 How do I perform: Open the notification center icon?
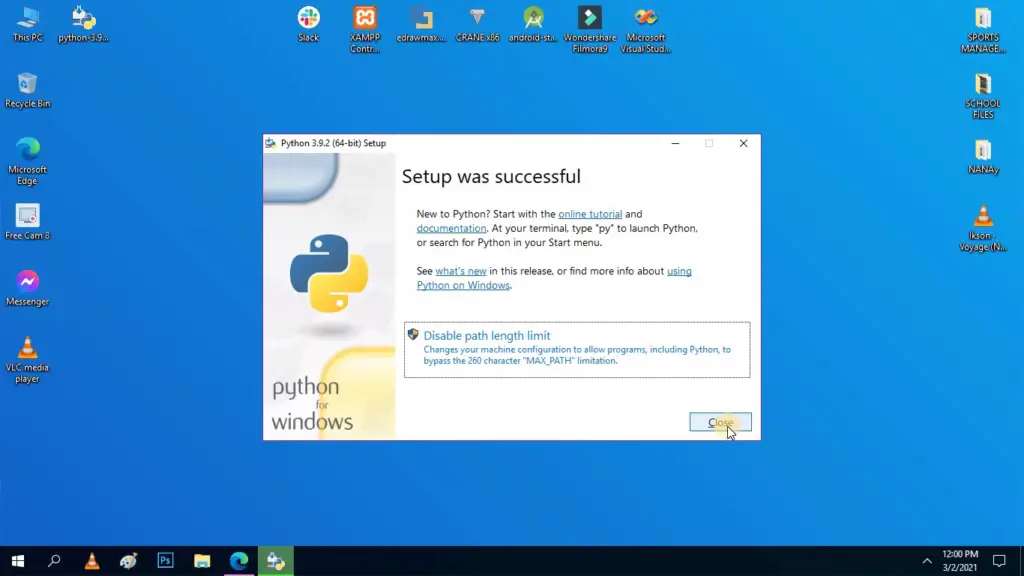coord(999,561)
